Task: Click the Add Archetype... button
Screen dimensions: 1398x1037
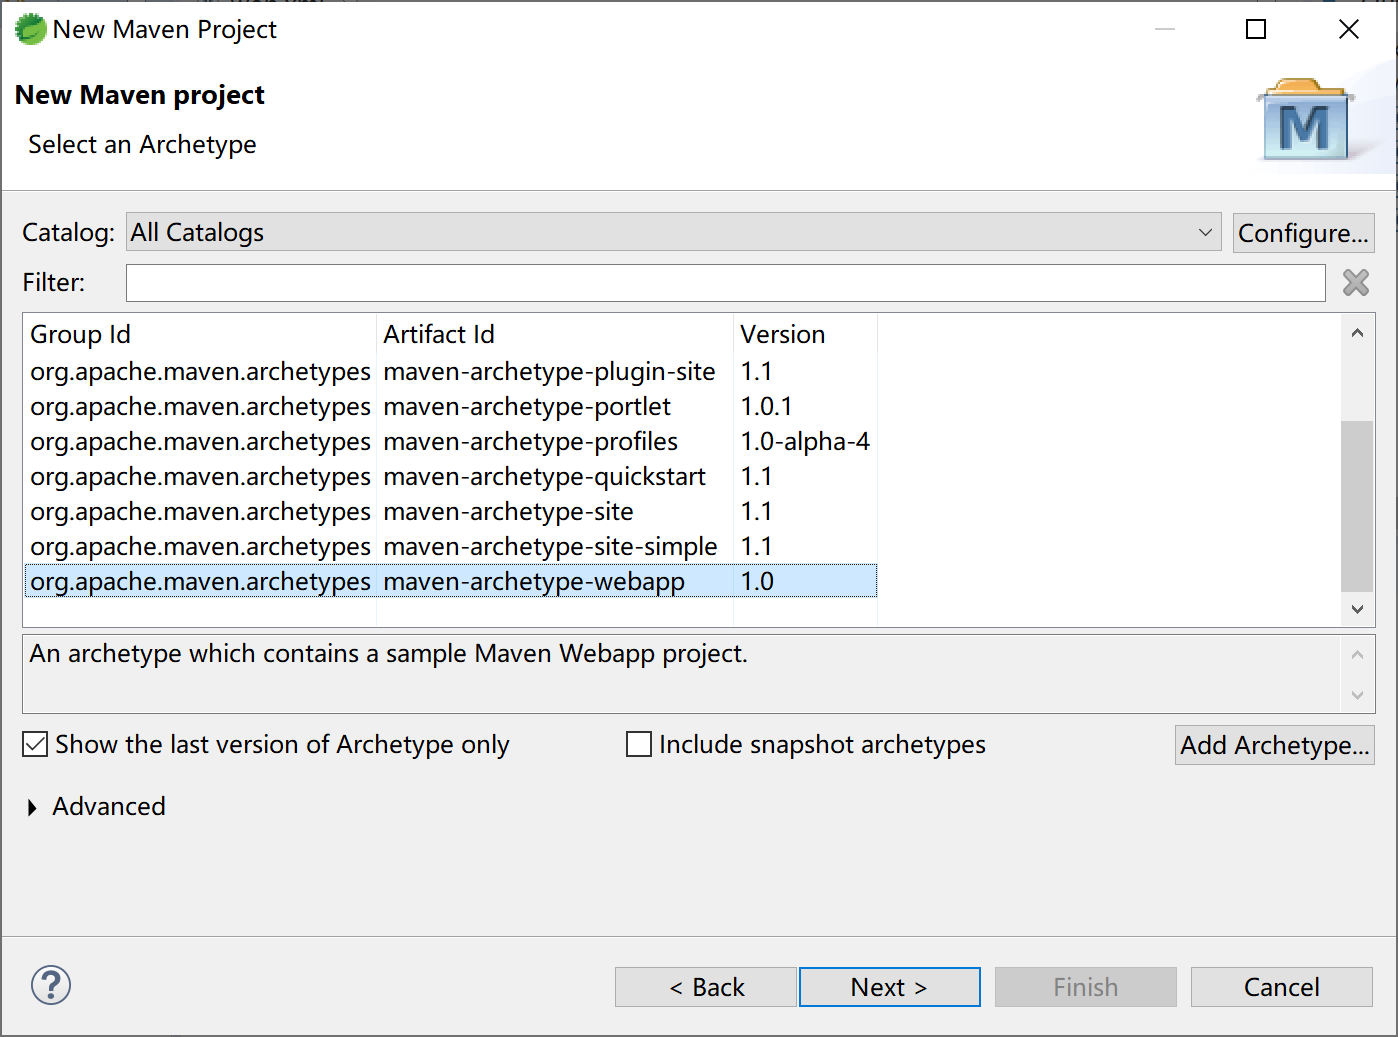Action: pyautogui.click(x=1274, y=745)
